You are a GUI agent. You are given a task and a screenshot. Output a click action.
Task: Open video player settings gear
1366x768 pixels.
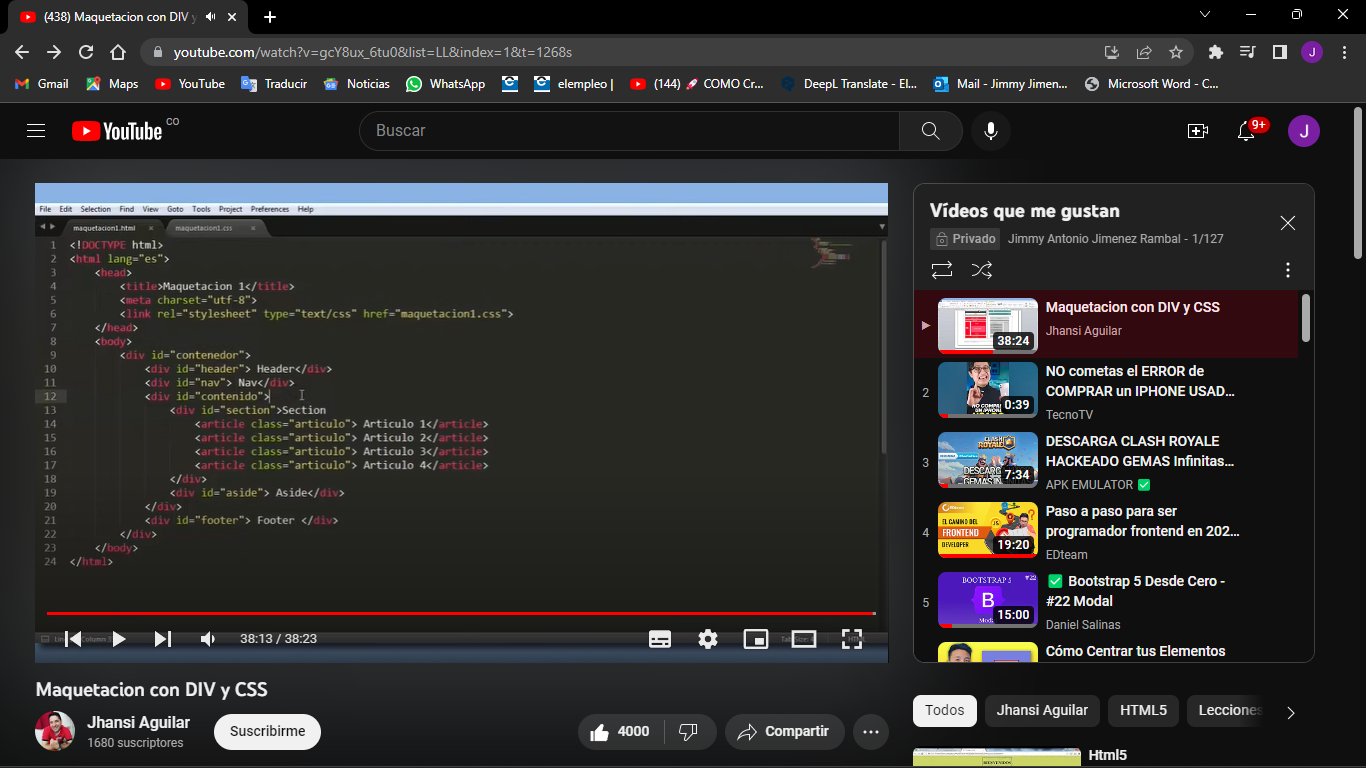(x=708, y=639)
